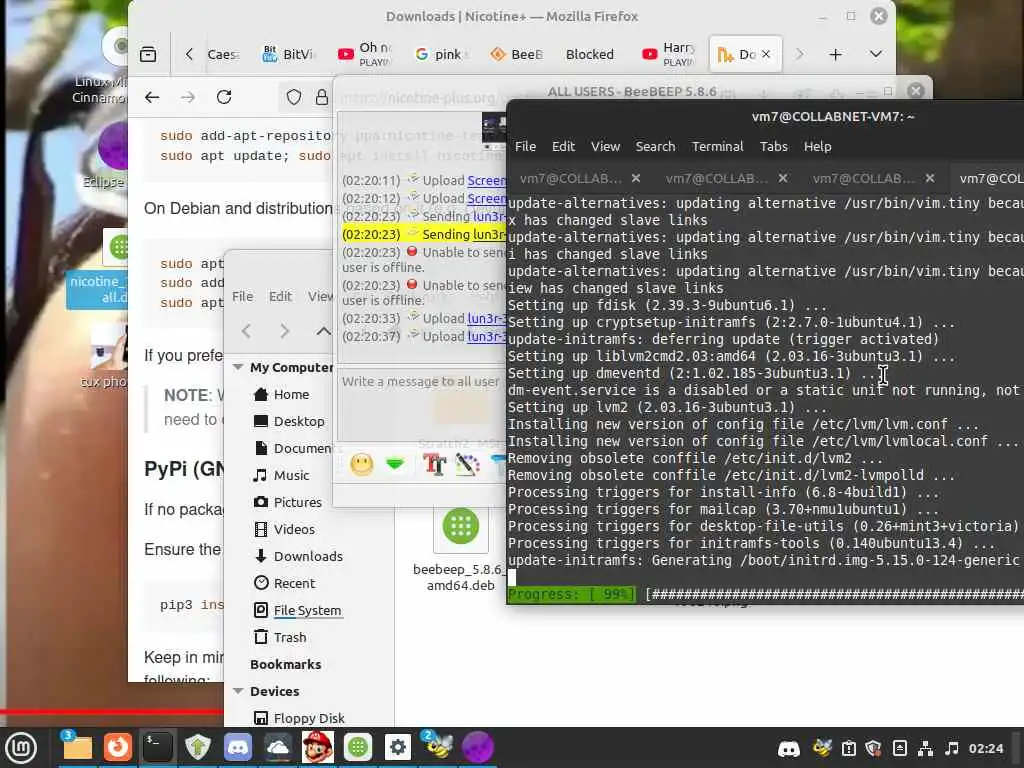Image resolution: width=1024 pixels, height=768 pixels.
Task: Switch to the Harry YouTube tab
Action: coord(669,54)
